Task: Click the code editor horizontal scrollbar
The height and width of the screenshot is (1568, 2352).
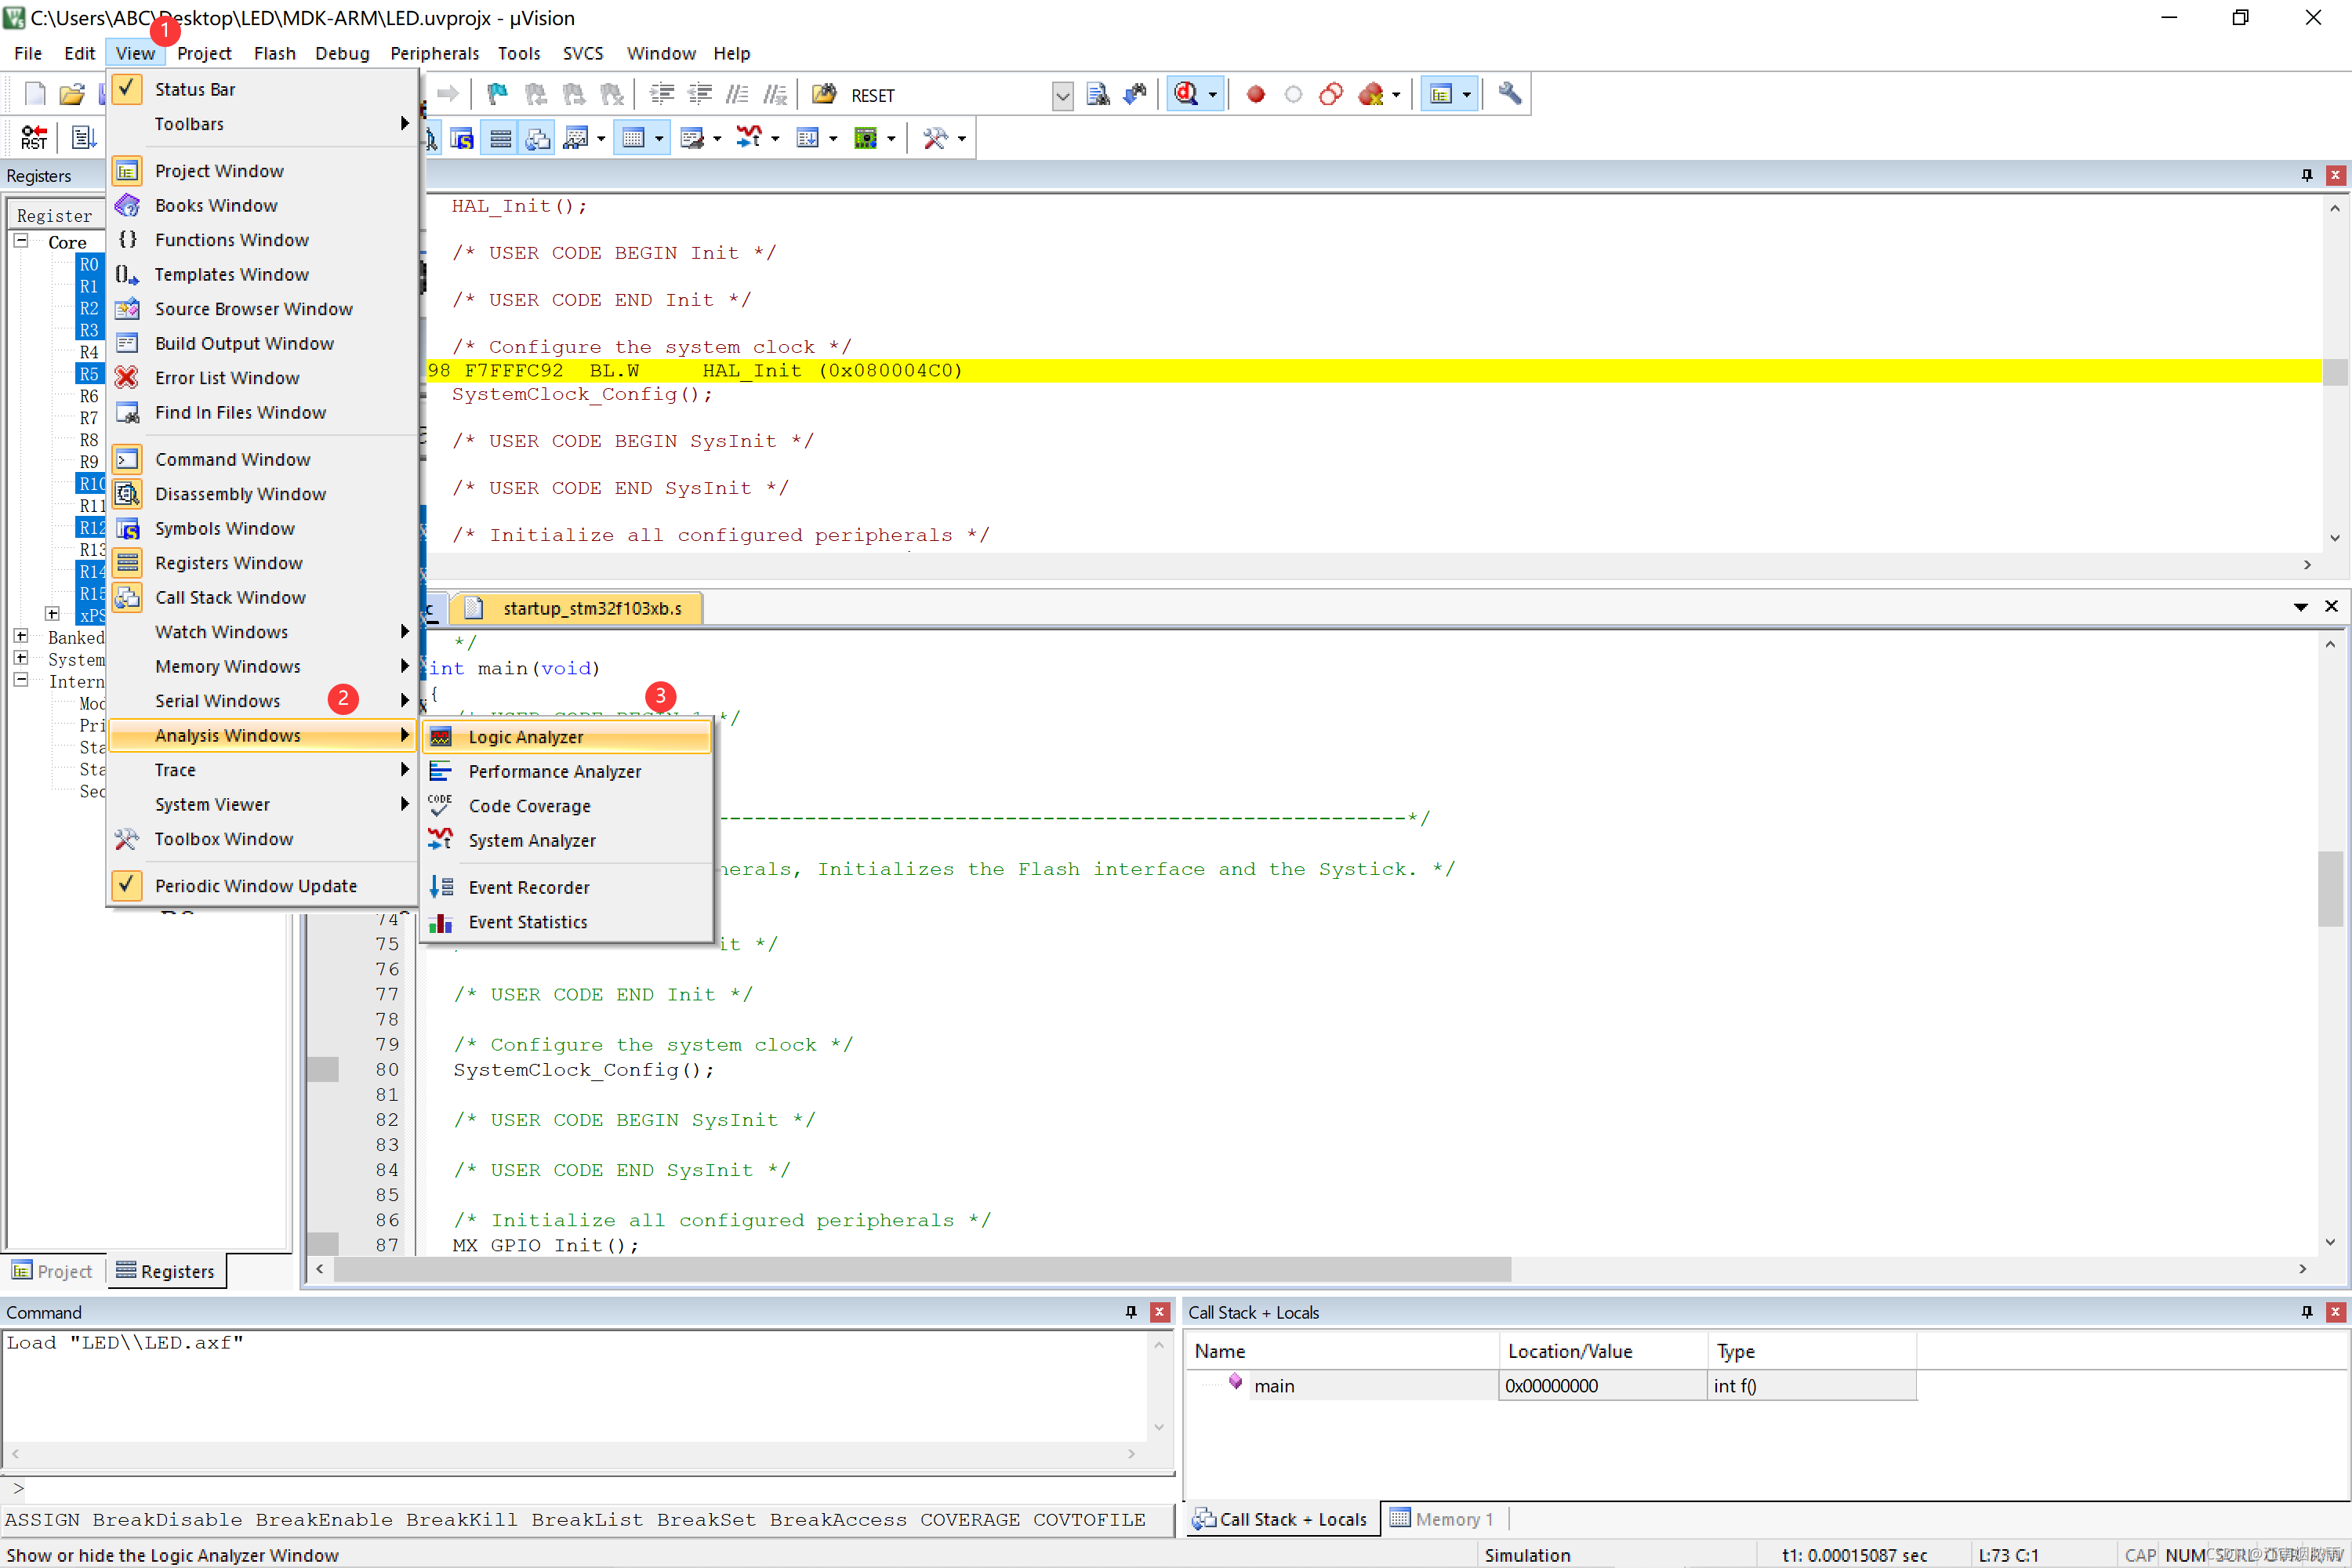Action: coord(920,1269)
